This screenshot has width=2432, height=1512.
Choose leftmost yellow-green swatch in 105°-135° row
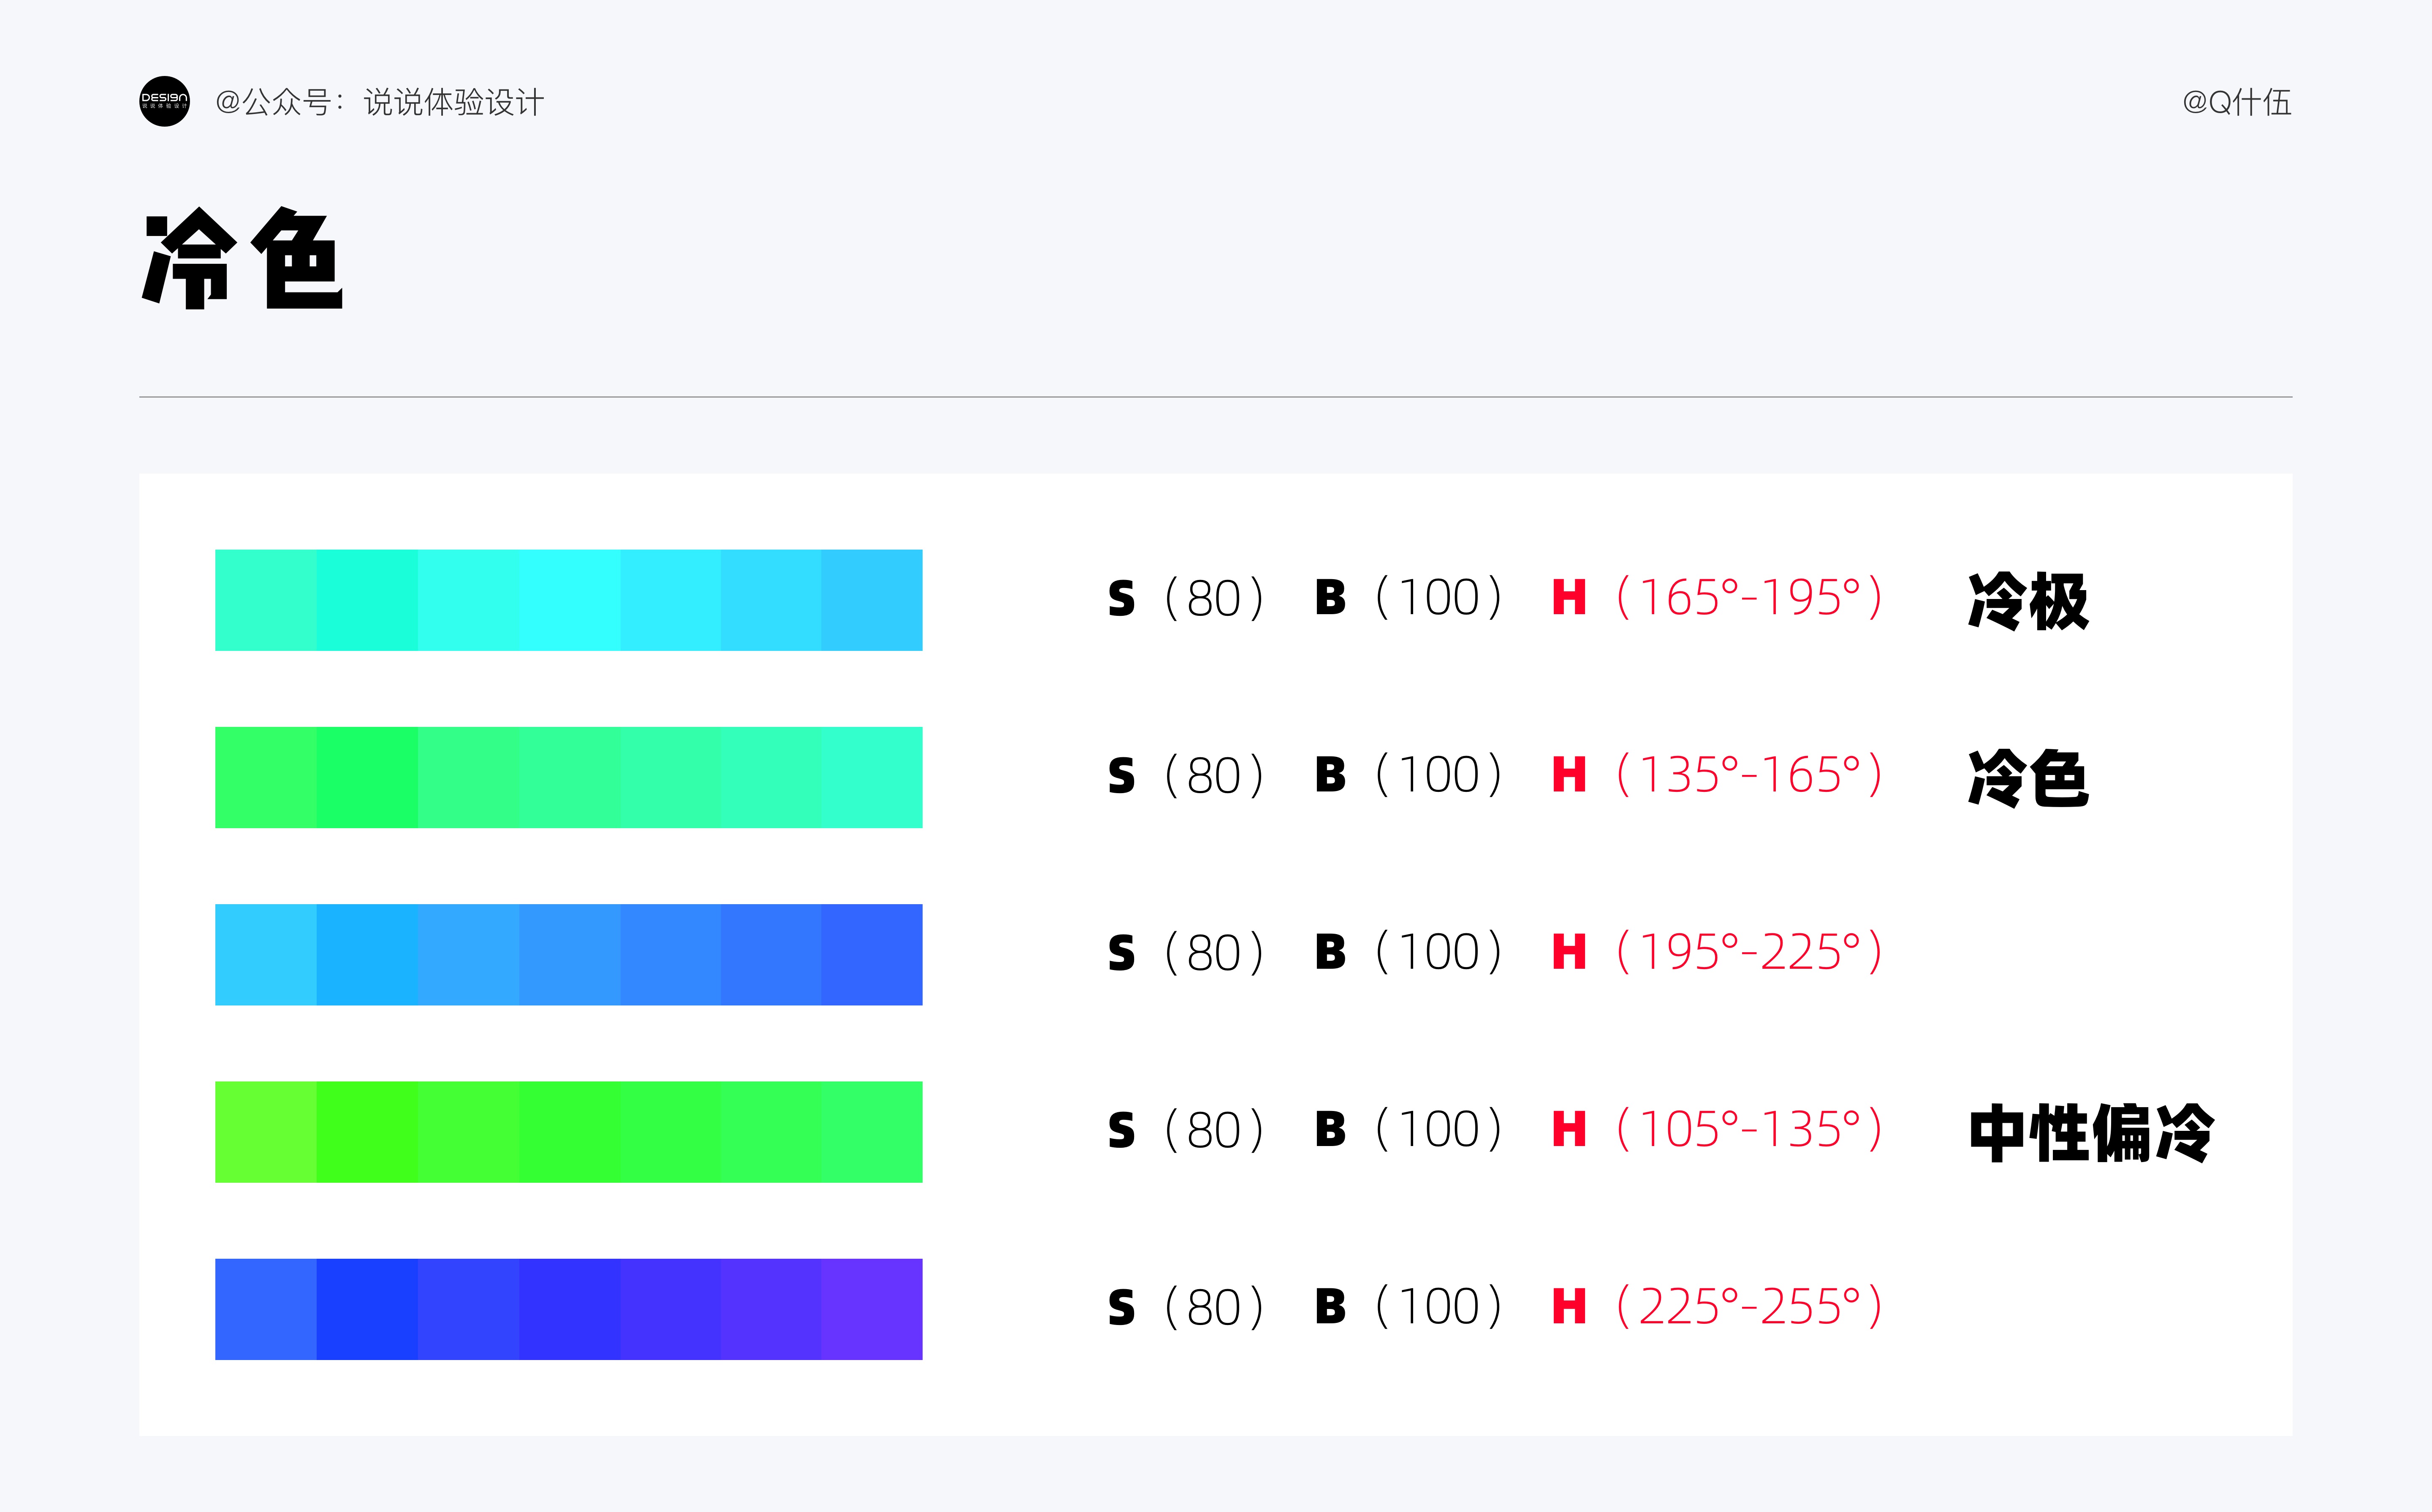[266, 1132]
